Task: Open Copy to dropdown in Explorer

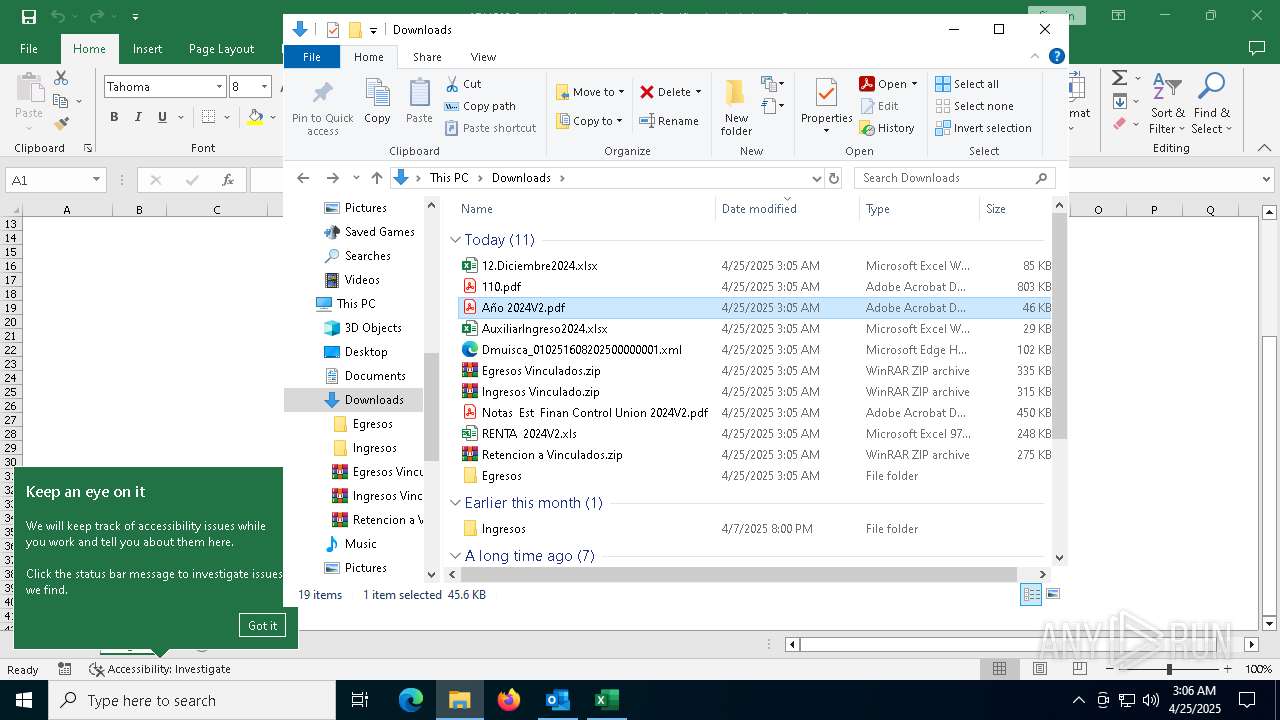Action: [590, 121]
